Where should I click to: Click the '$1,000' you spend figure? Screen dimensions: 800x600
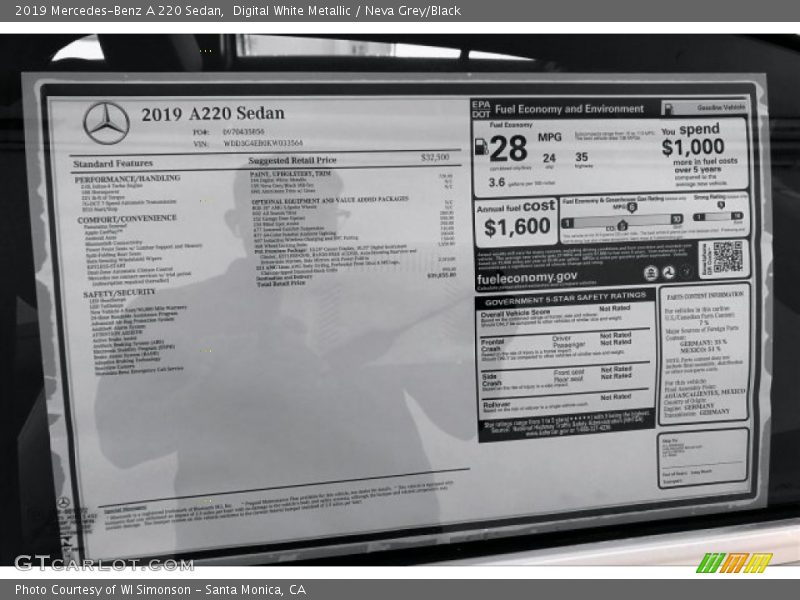[x=693, y=147]
